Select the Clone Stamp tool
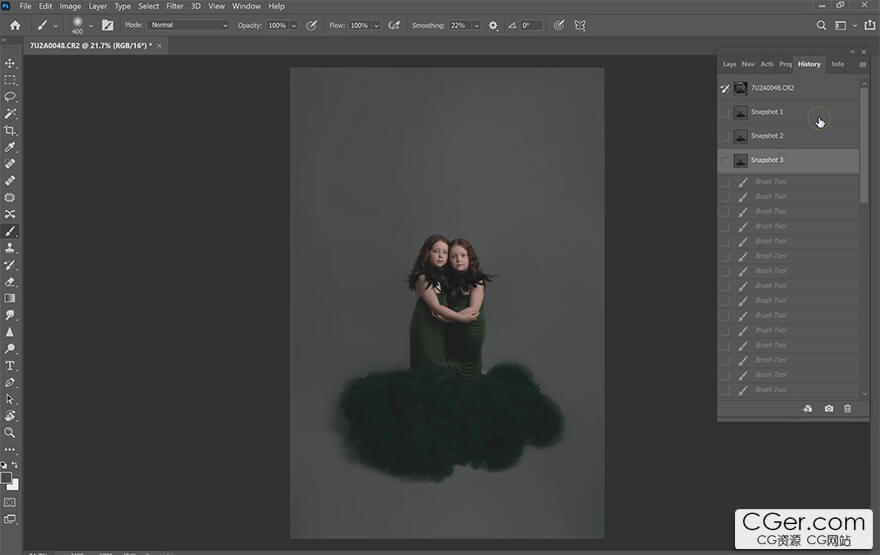The image size is (880, 555). click(10, 248)
